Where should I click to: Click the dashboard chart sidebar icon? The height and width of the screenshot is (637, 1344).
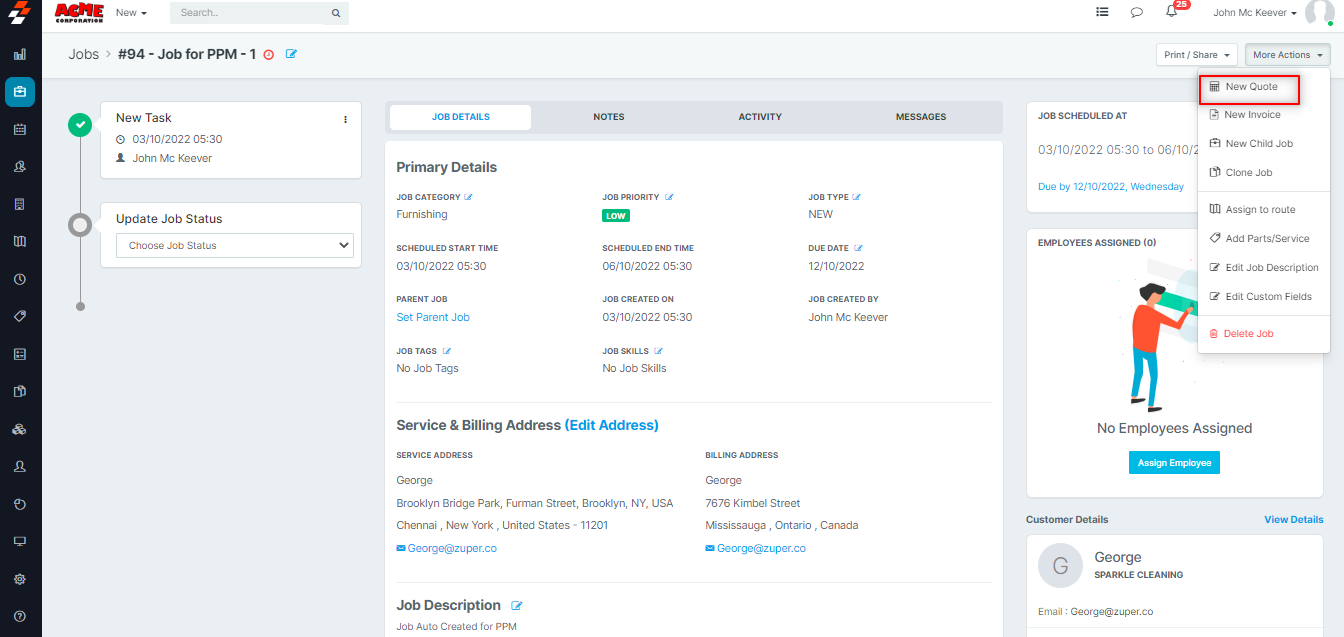click(x=20, y=54)
